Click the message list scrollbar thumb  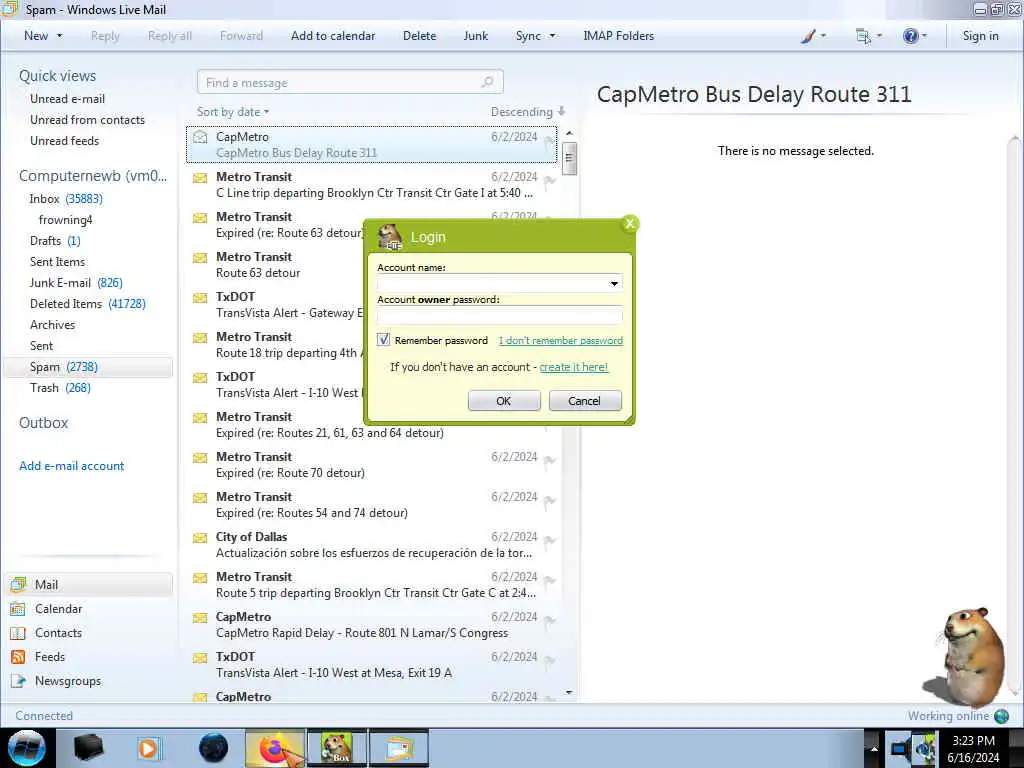coord(569,159)
